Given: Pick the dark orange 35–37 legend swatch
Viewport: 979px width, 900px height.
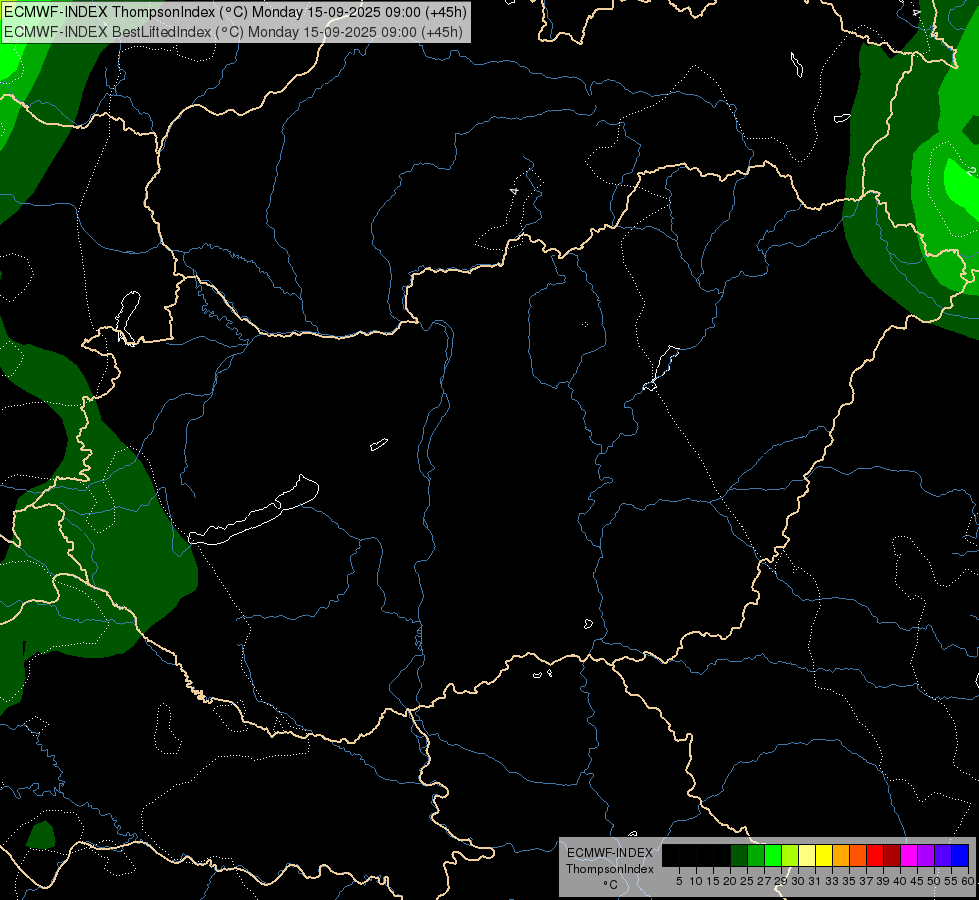Looking at the screenshot, I should [x=858, y=855].
